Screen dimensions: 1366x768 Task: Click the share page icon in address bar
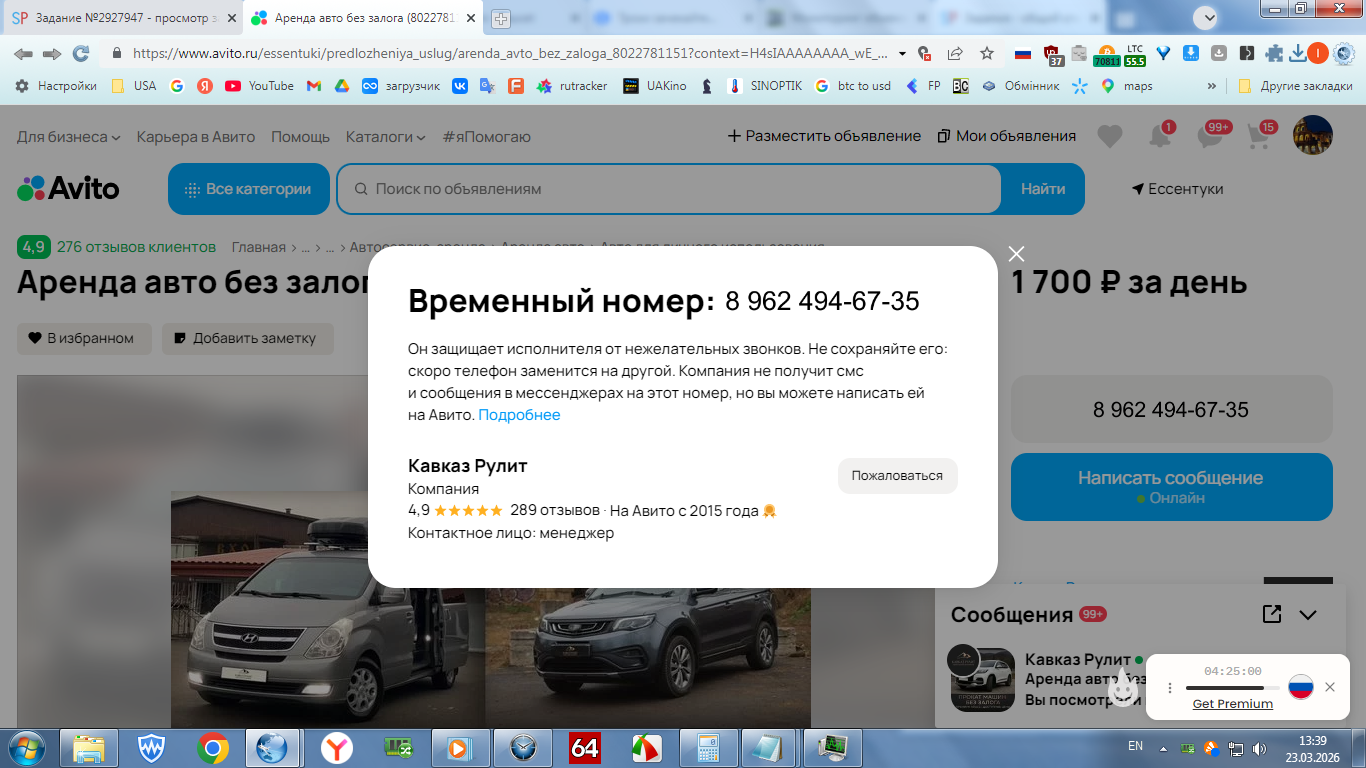coord(955,54)
